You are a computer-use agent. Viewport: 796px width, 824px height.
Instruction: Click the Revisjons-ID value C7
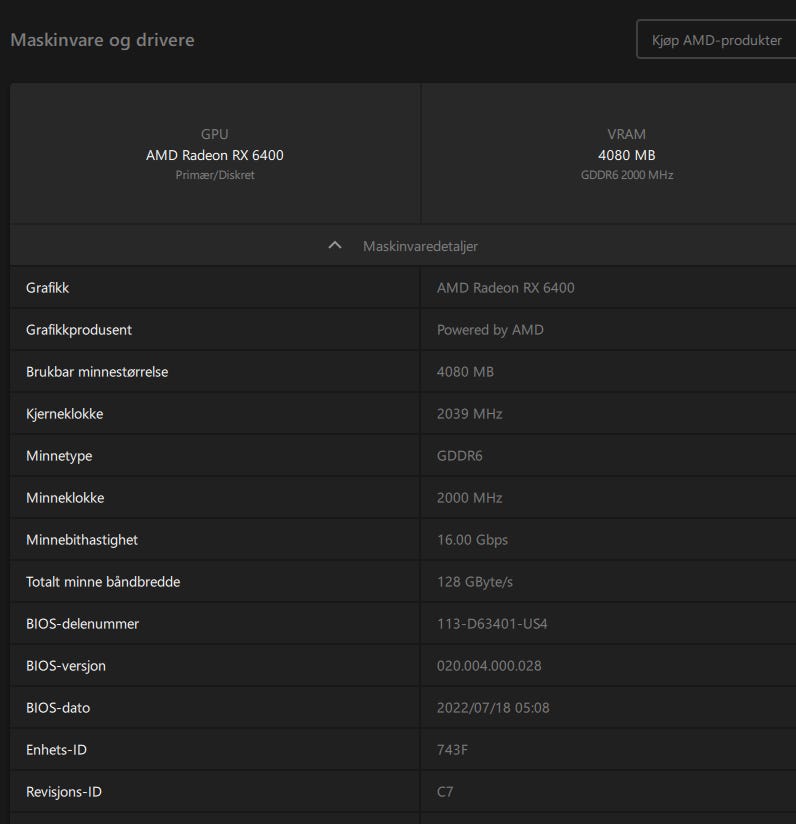tap(445, 792)
